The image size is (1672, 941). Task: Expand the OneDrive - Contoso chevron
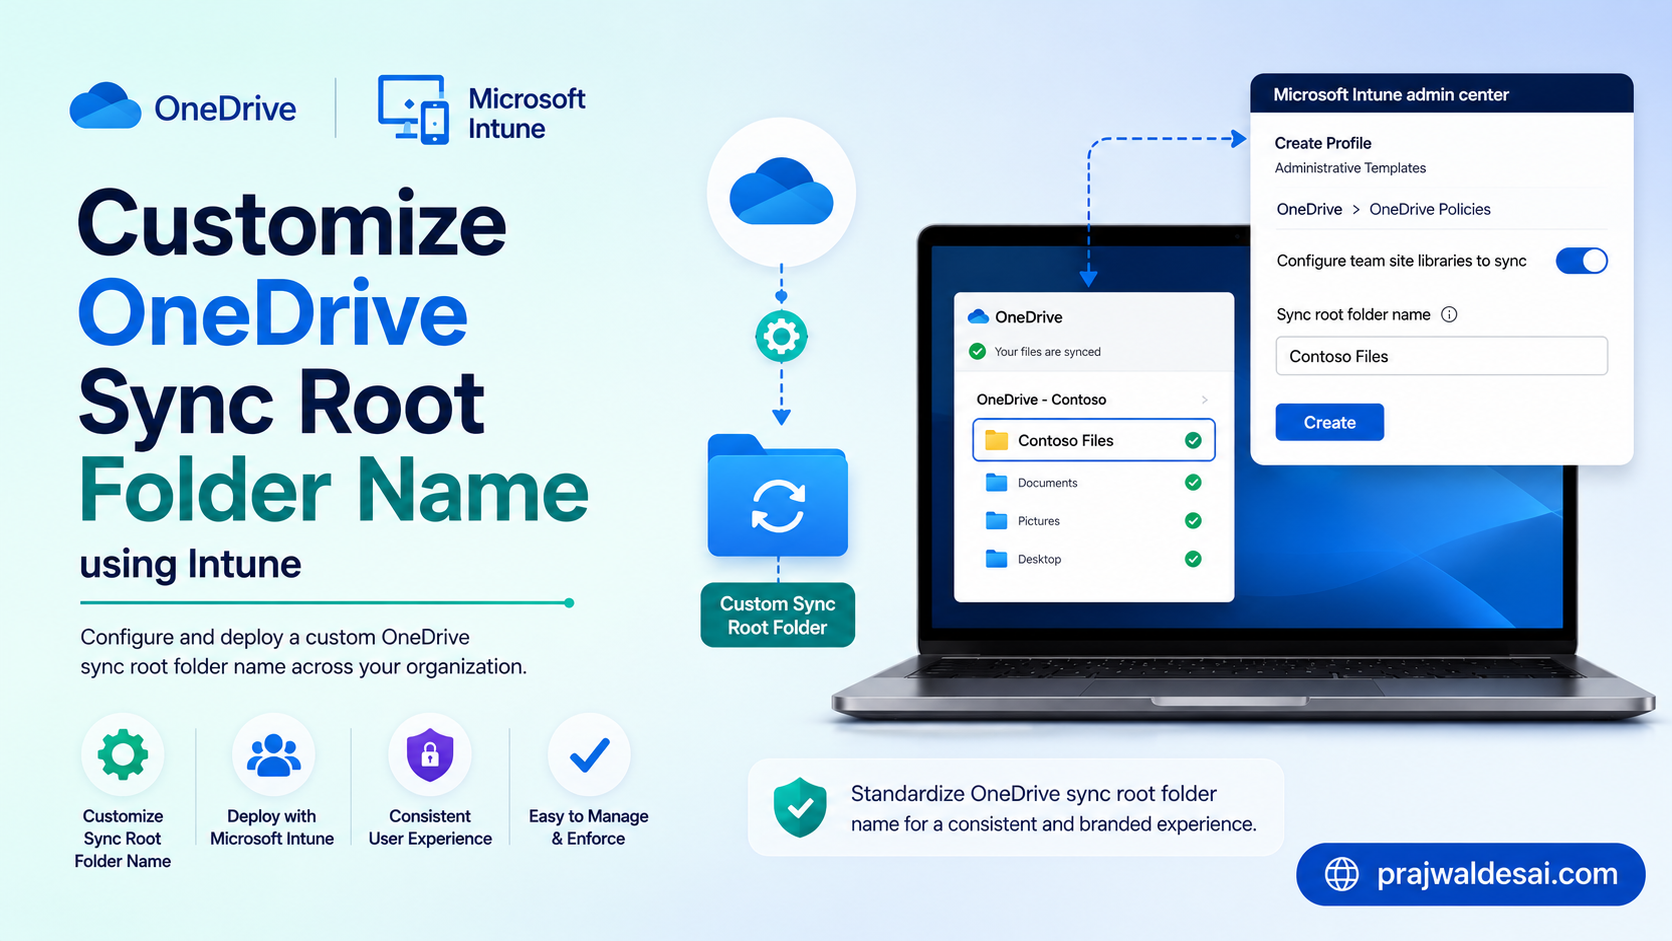pyautogui.click(x=1204, y=399)
